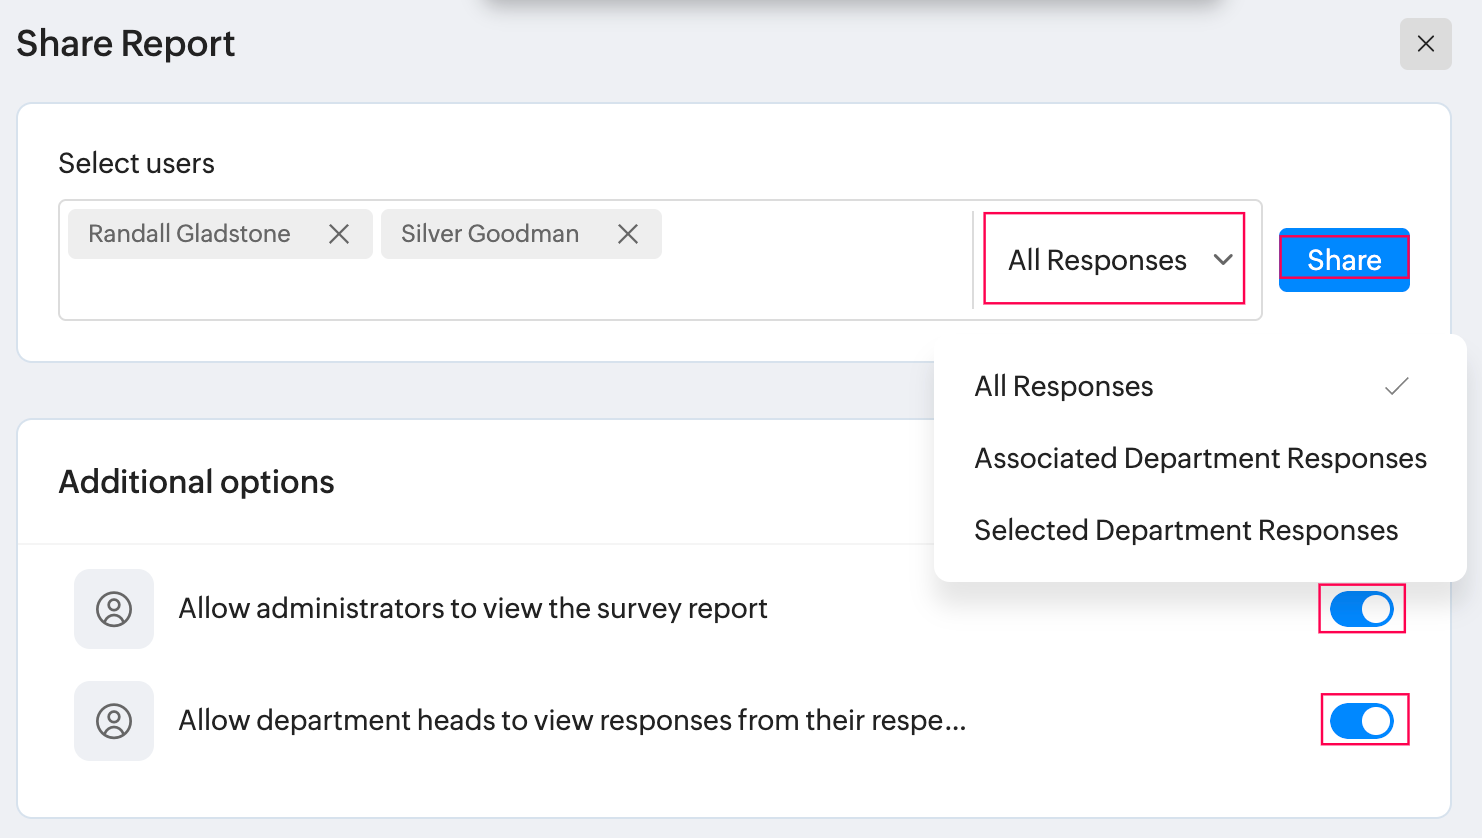Click the administrators row user icon
The width and height of the screenshot is (1482, 838).
[x=114, y=609]
